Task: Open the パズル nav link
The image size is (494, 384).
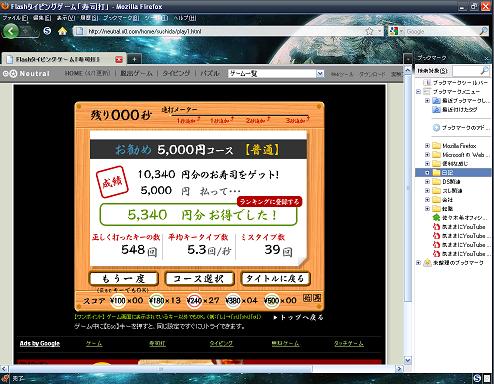Action: [x=210, y=73]
